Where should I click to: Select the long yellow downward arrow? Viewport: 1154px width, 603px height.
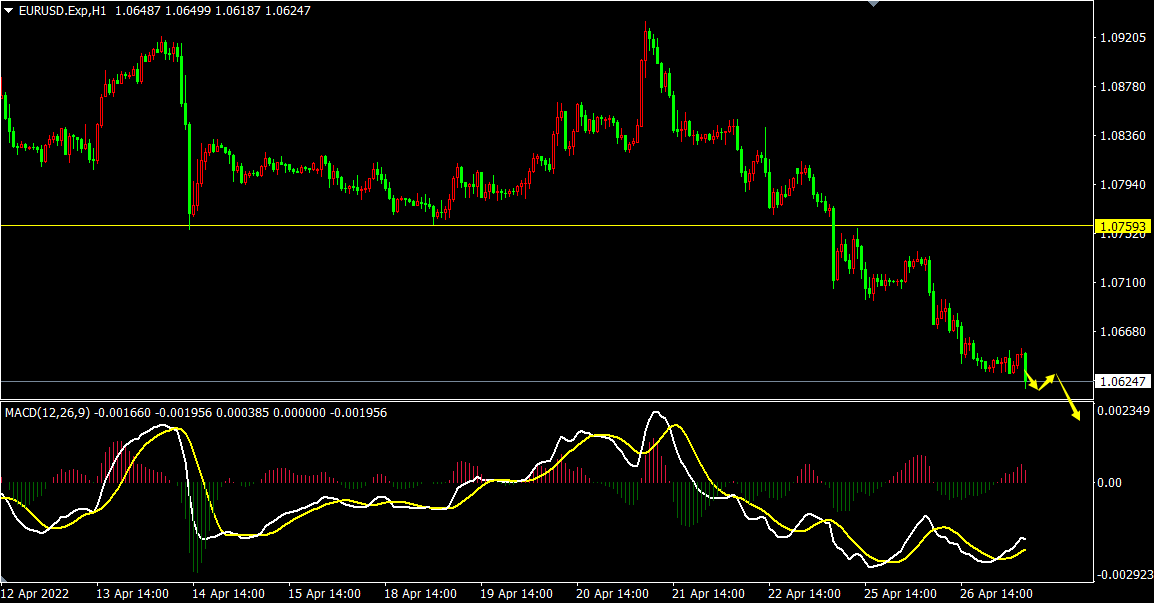1068,399
